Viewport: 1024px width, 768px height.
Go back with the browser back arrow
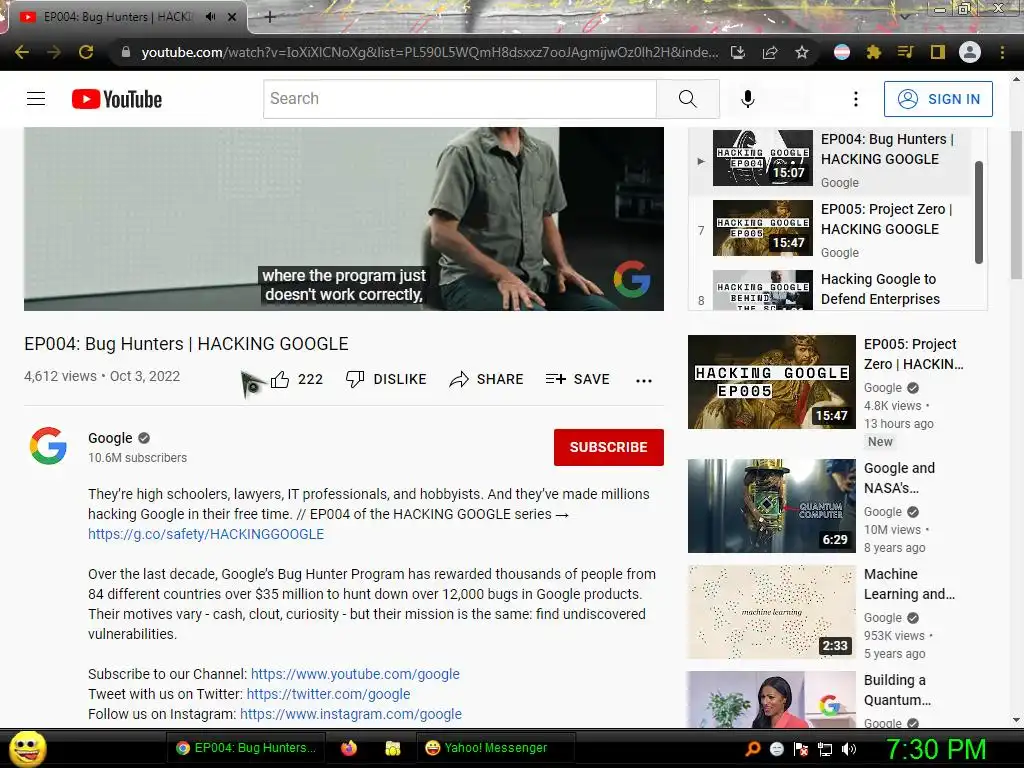(22, 52)
